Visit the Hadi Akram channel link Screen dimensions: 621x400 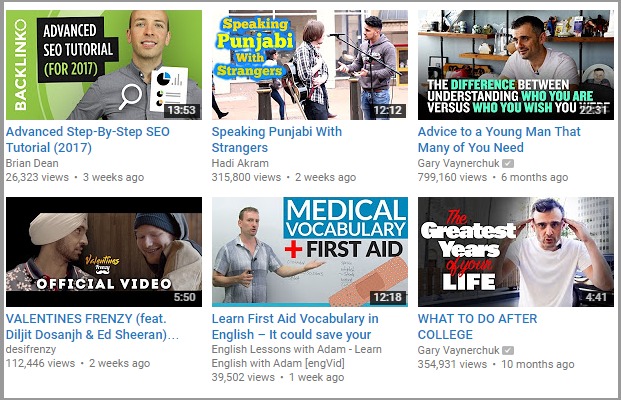pyautogui.click(x=240, y=163)
